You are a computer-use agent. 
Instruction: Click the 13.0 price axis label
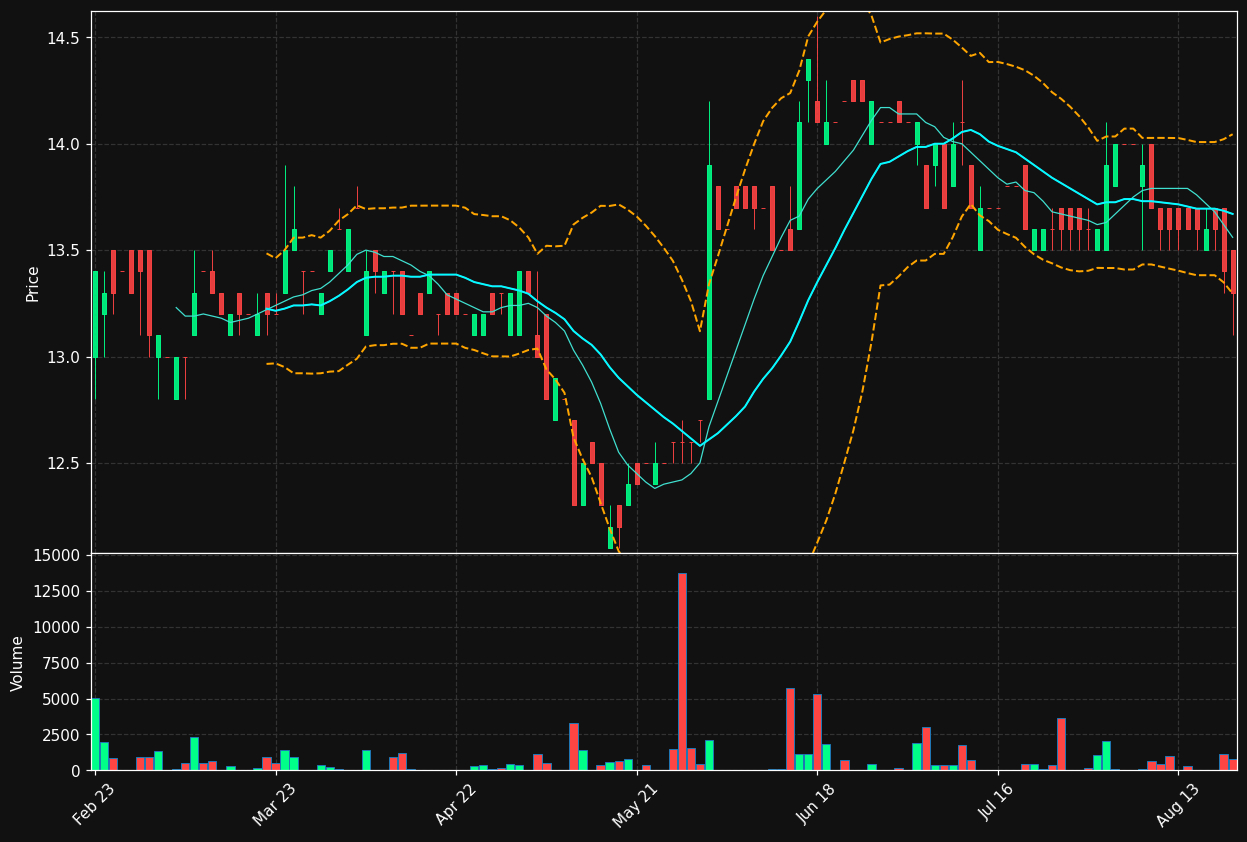click(x=64, y=357)
